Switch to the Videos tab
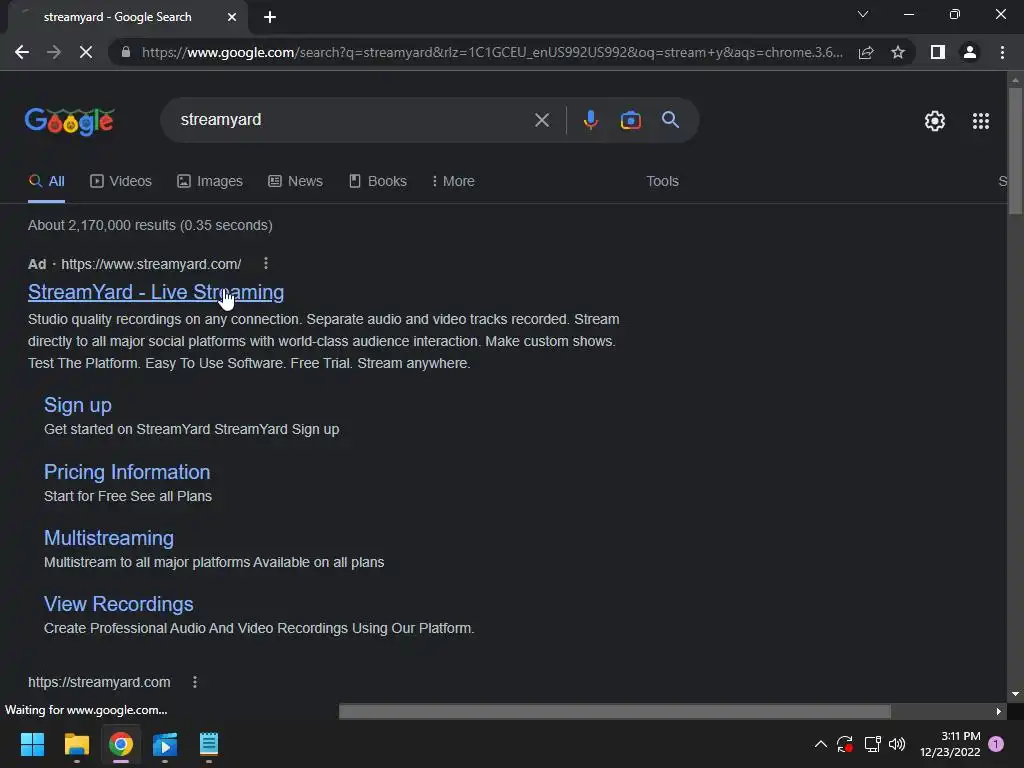This screenshot has height=768, width=1024. click(x=121, y=181)
